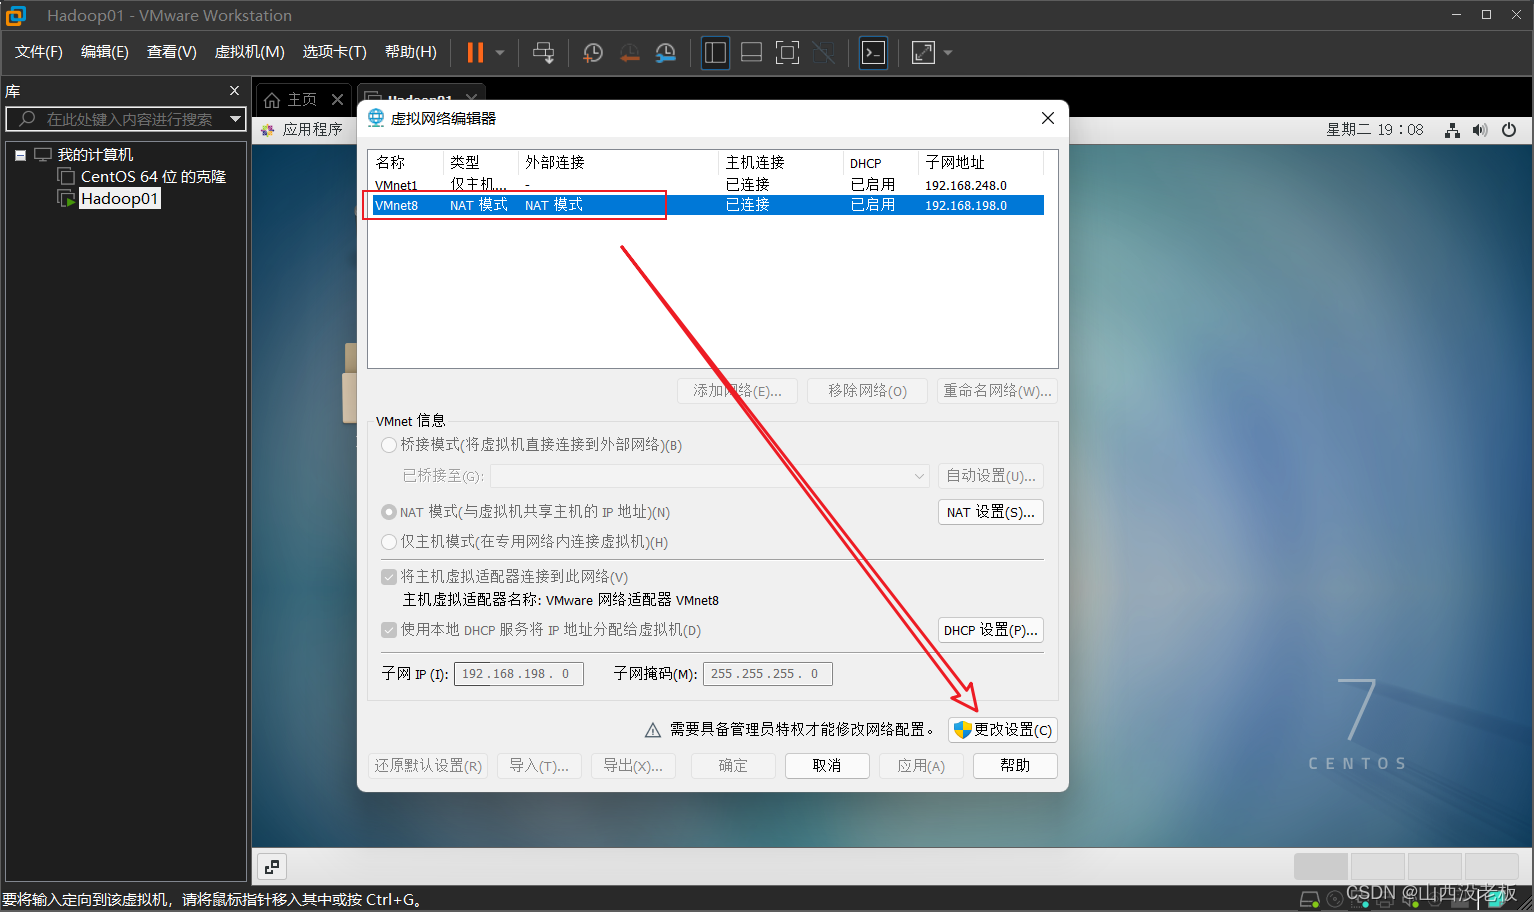
Task: Click the 确定 button
Action: 733,766
